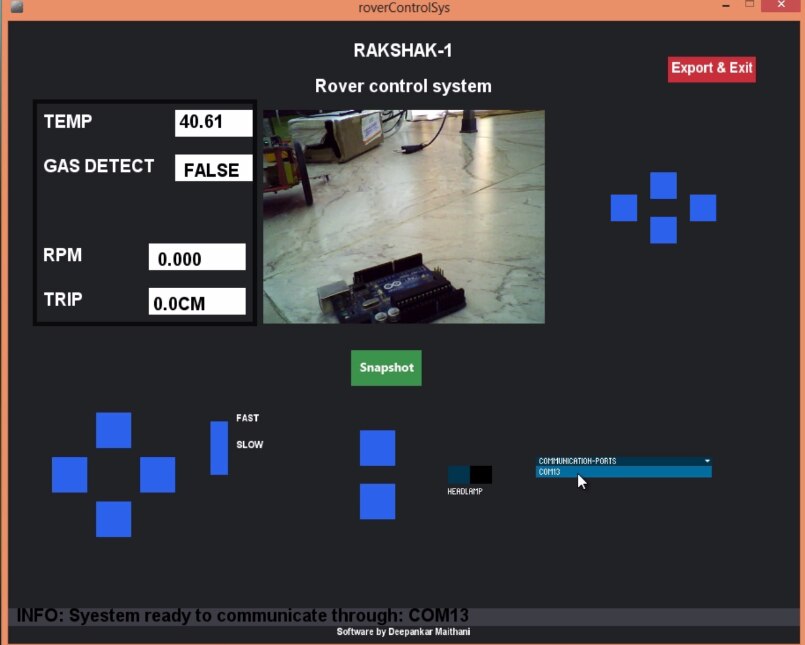Select COM13 from the ports list
Screen dimensions: 805x645
point(624,472)
